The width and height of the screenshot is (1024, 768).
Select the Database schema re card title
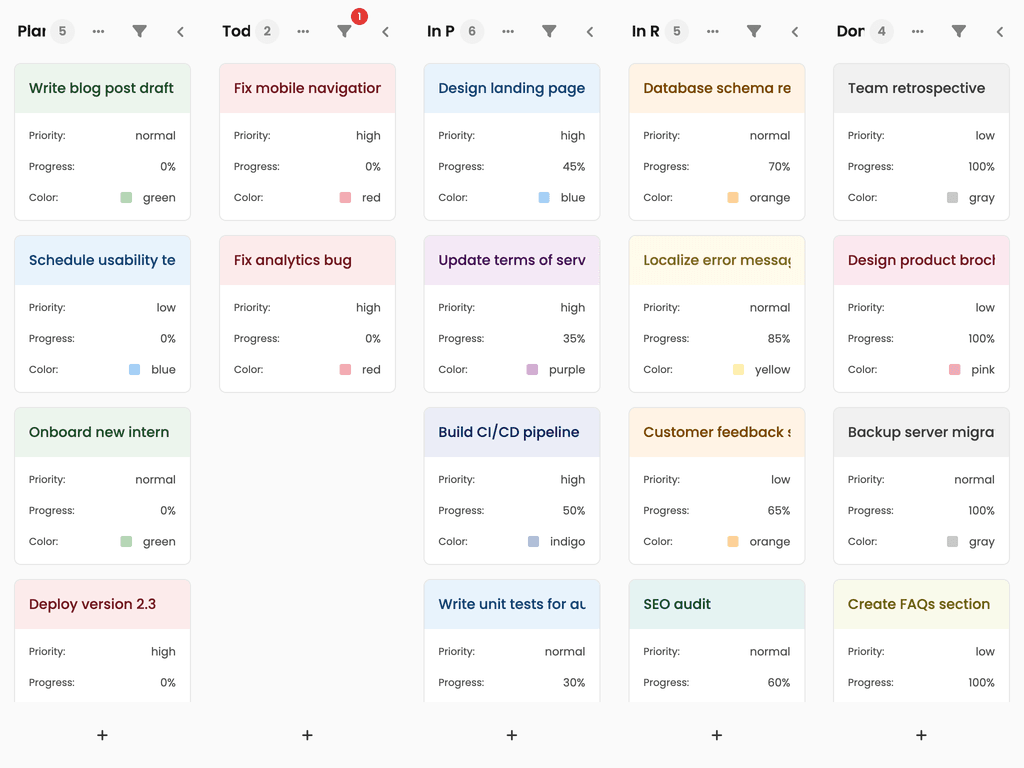pos(717,88)
